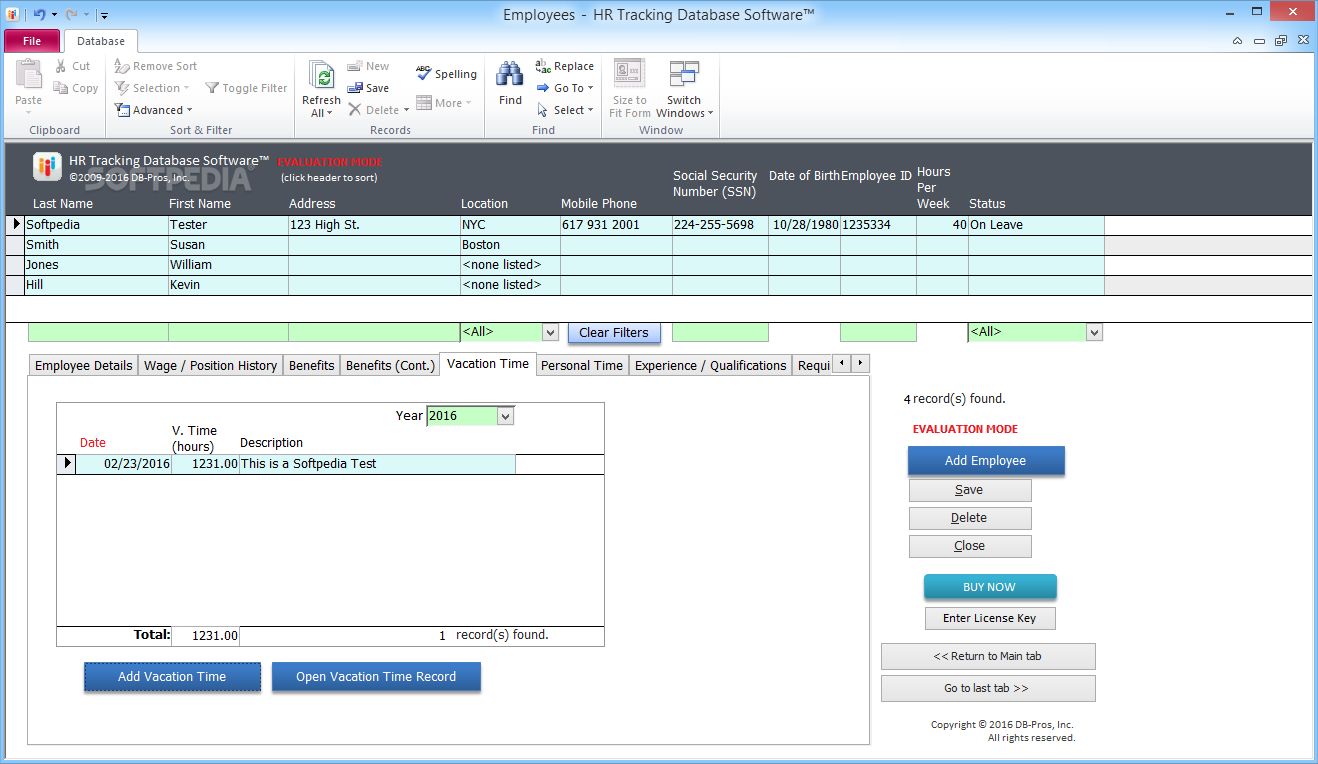The height and width of the screenshot is (764, 1318).
Task: Customize the Quick Access Toolbar dropdown
Action: click(105, 15)
